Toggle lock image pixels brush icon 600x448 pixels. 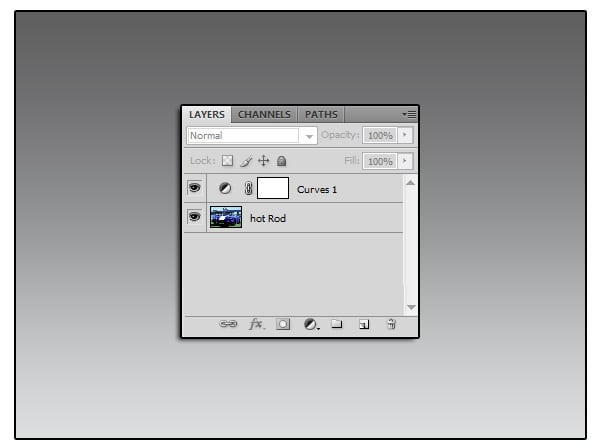click(245, 160)
